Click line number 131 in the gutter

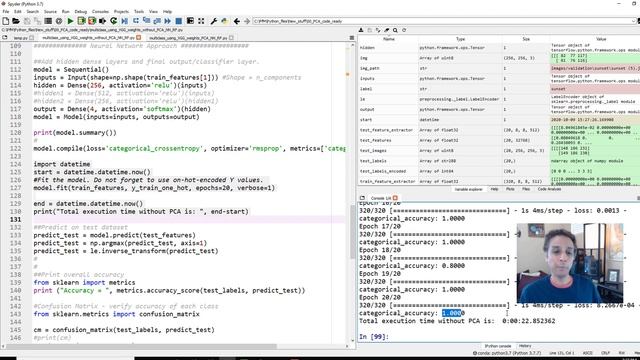pos(16,220)
